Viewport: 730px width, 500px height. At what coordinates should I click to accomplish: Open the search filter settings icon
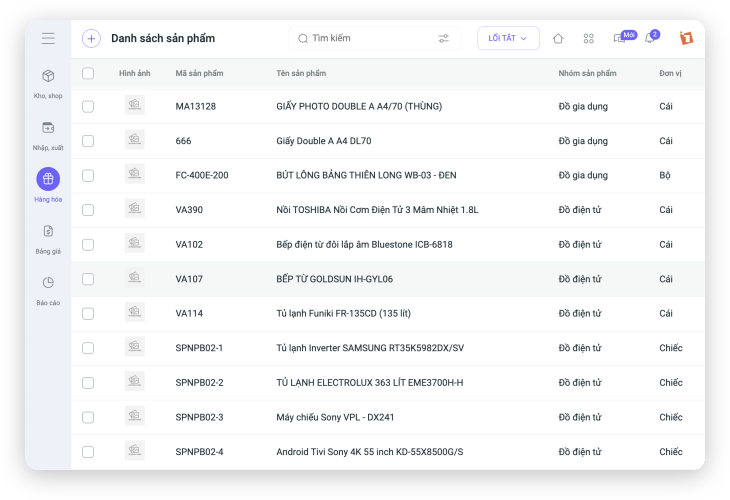443,39
